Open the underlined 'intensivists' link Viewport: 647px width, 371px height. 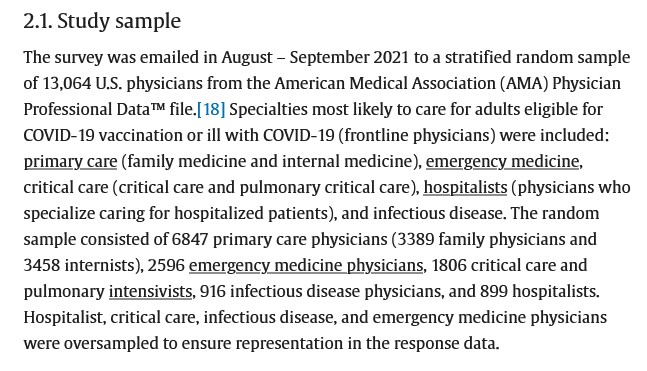[x=150, y=291]
